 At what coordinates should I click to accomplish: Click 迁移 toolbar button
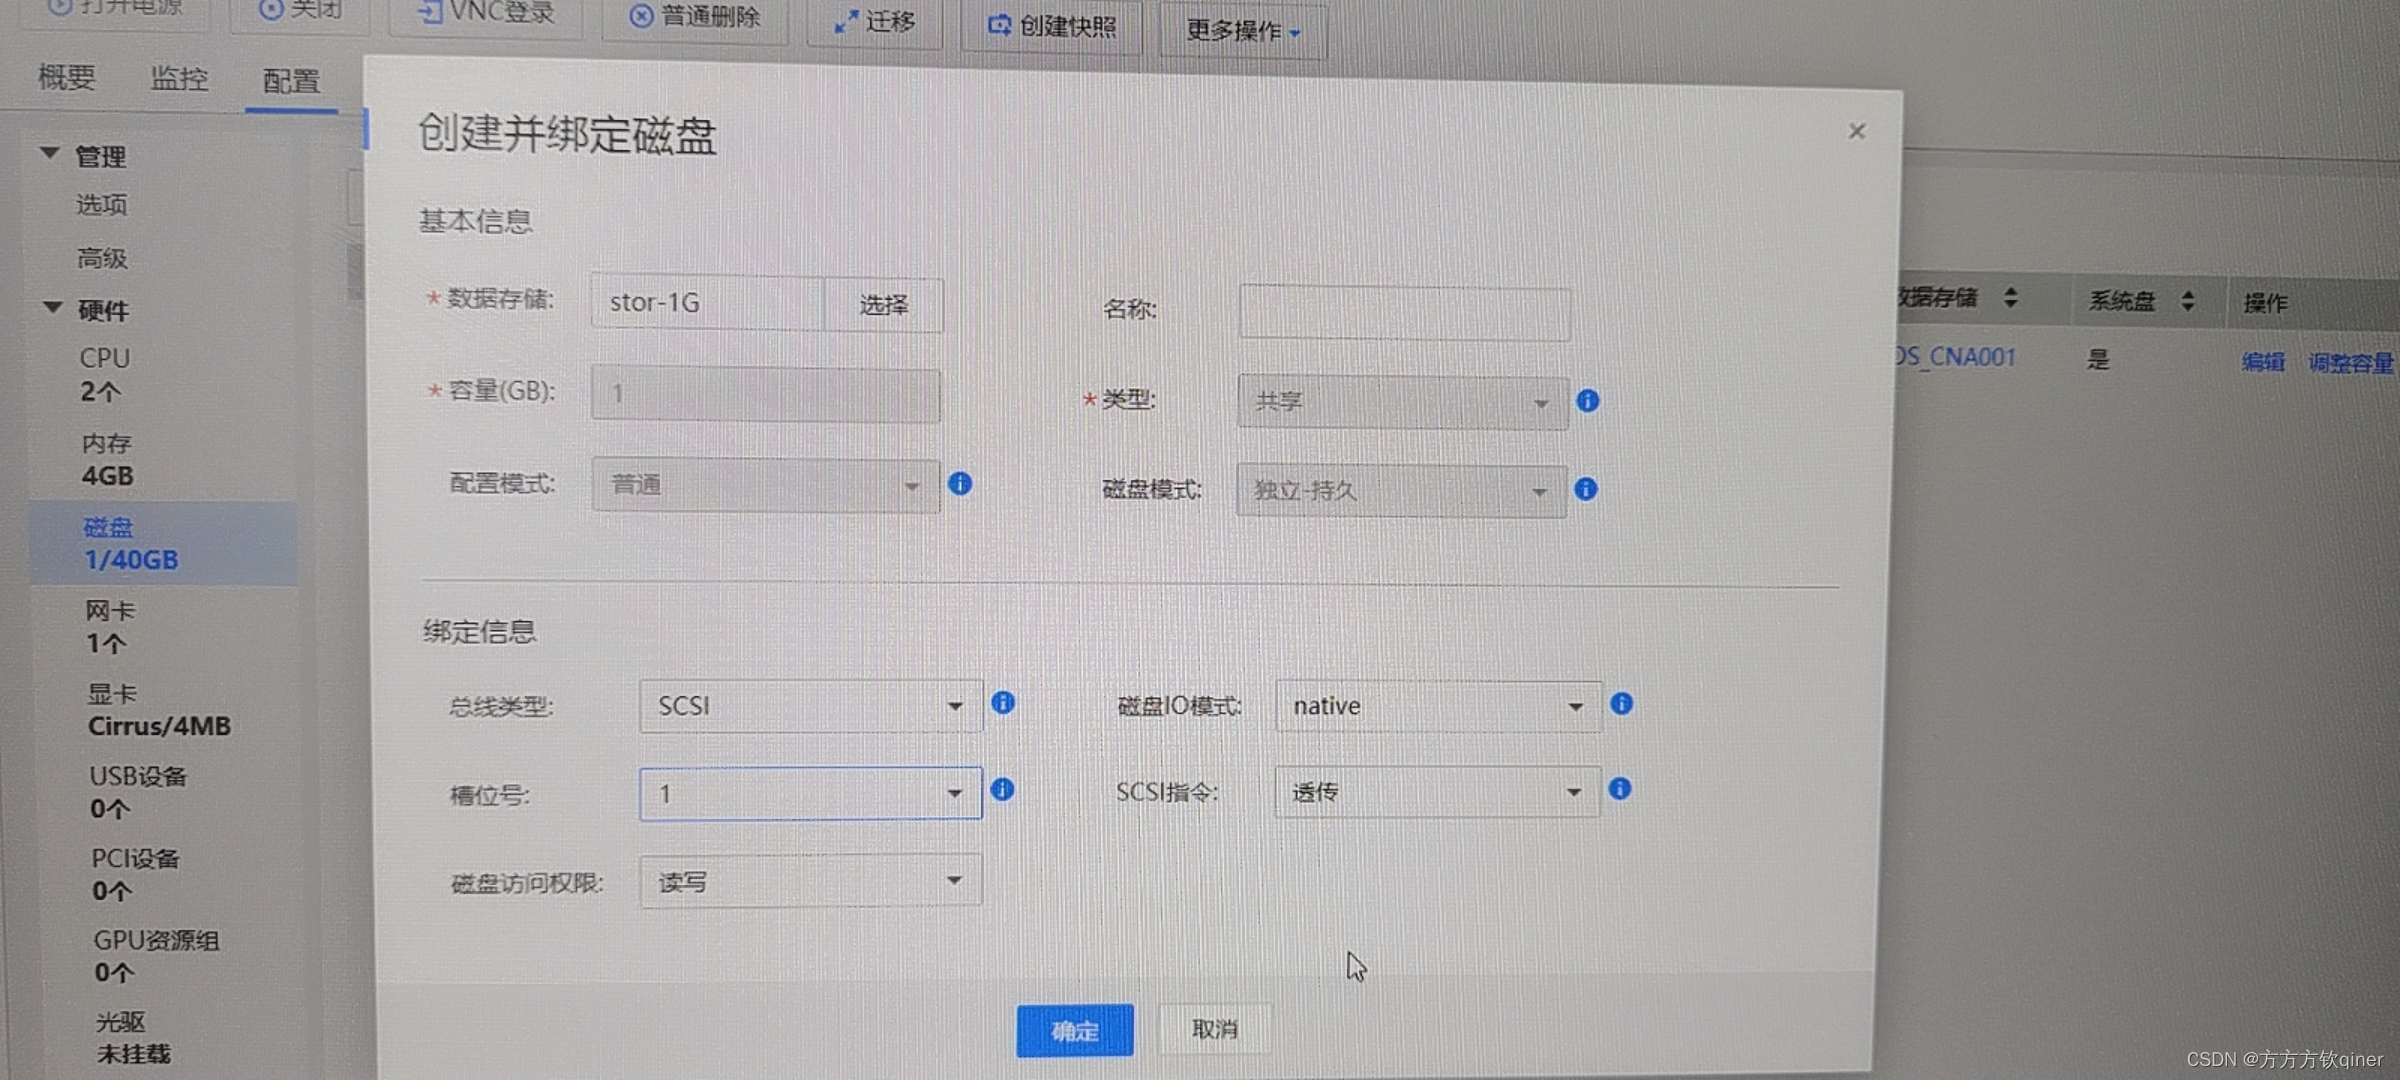pyautogui.click(x=873, y=22)
